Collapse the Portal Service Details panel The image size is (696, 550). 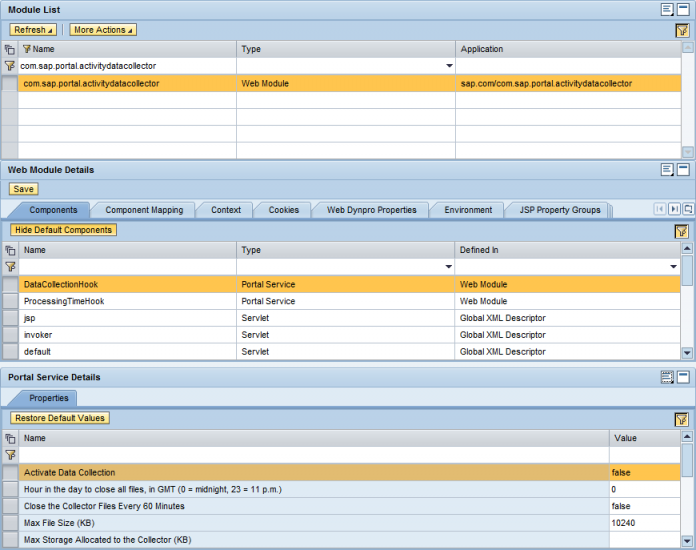[683, 377]
